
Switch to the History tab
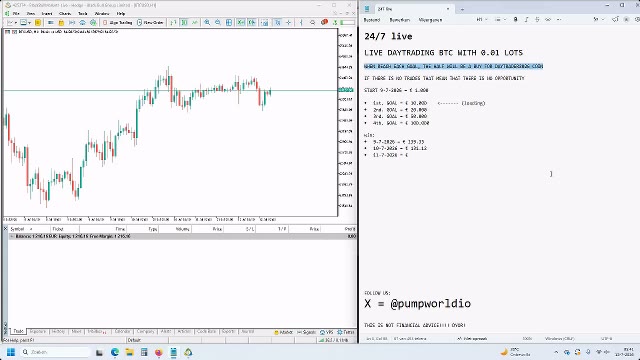58,331
